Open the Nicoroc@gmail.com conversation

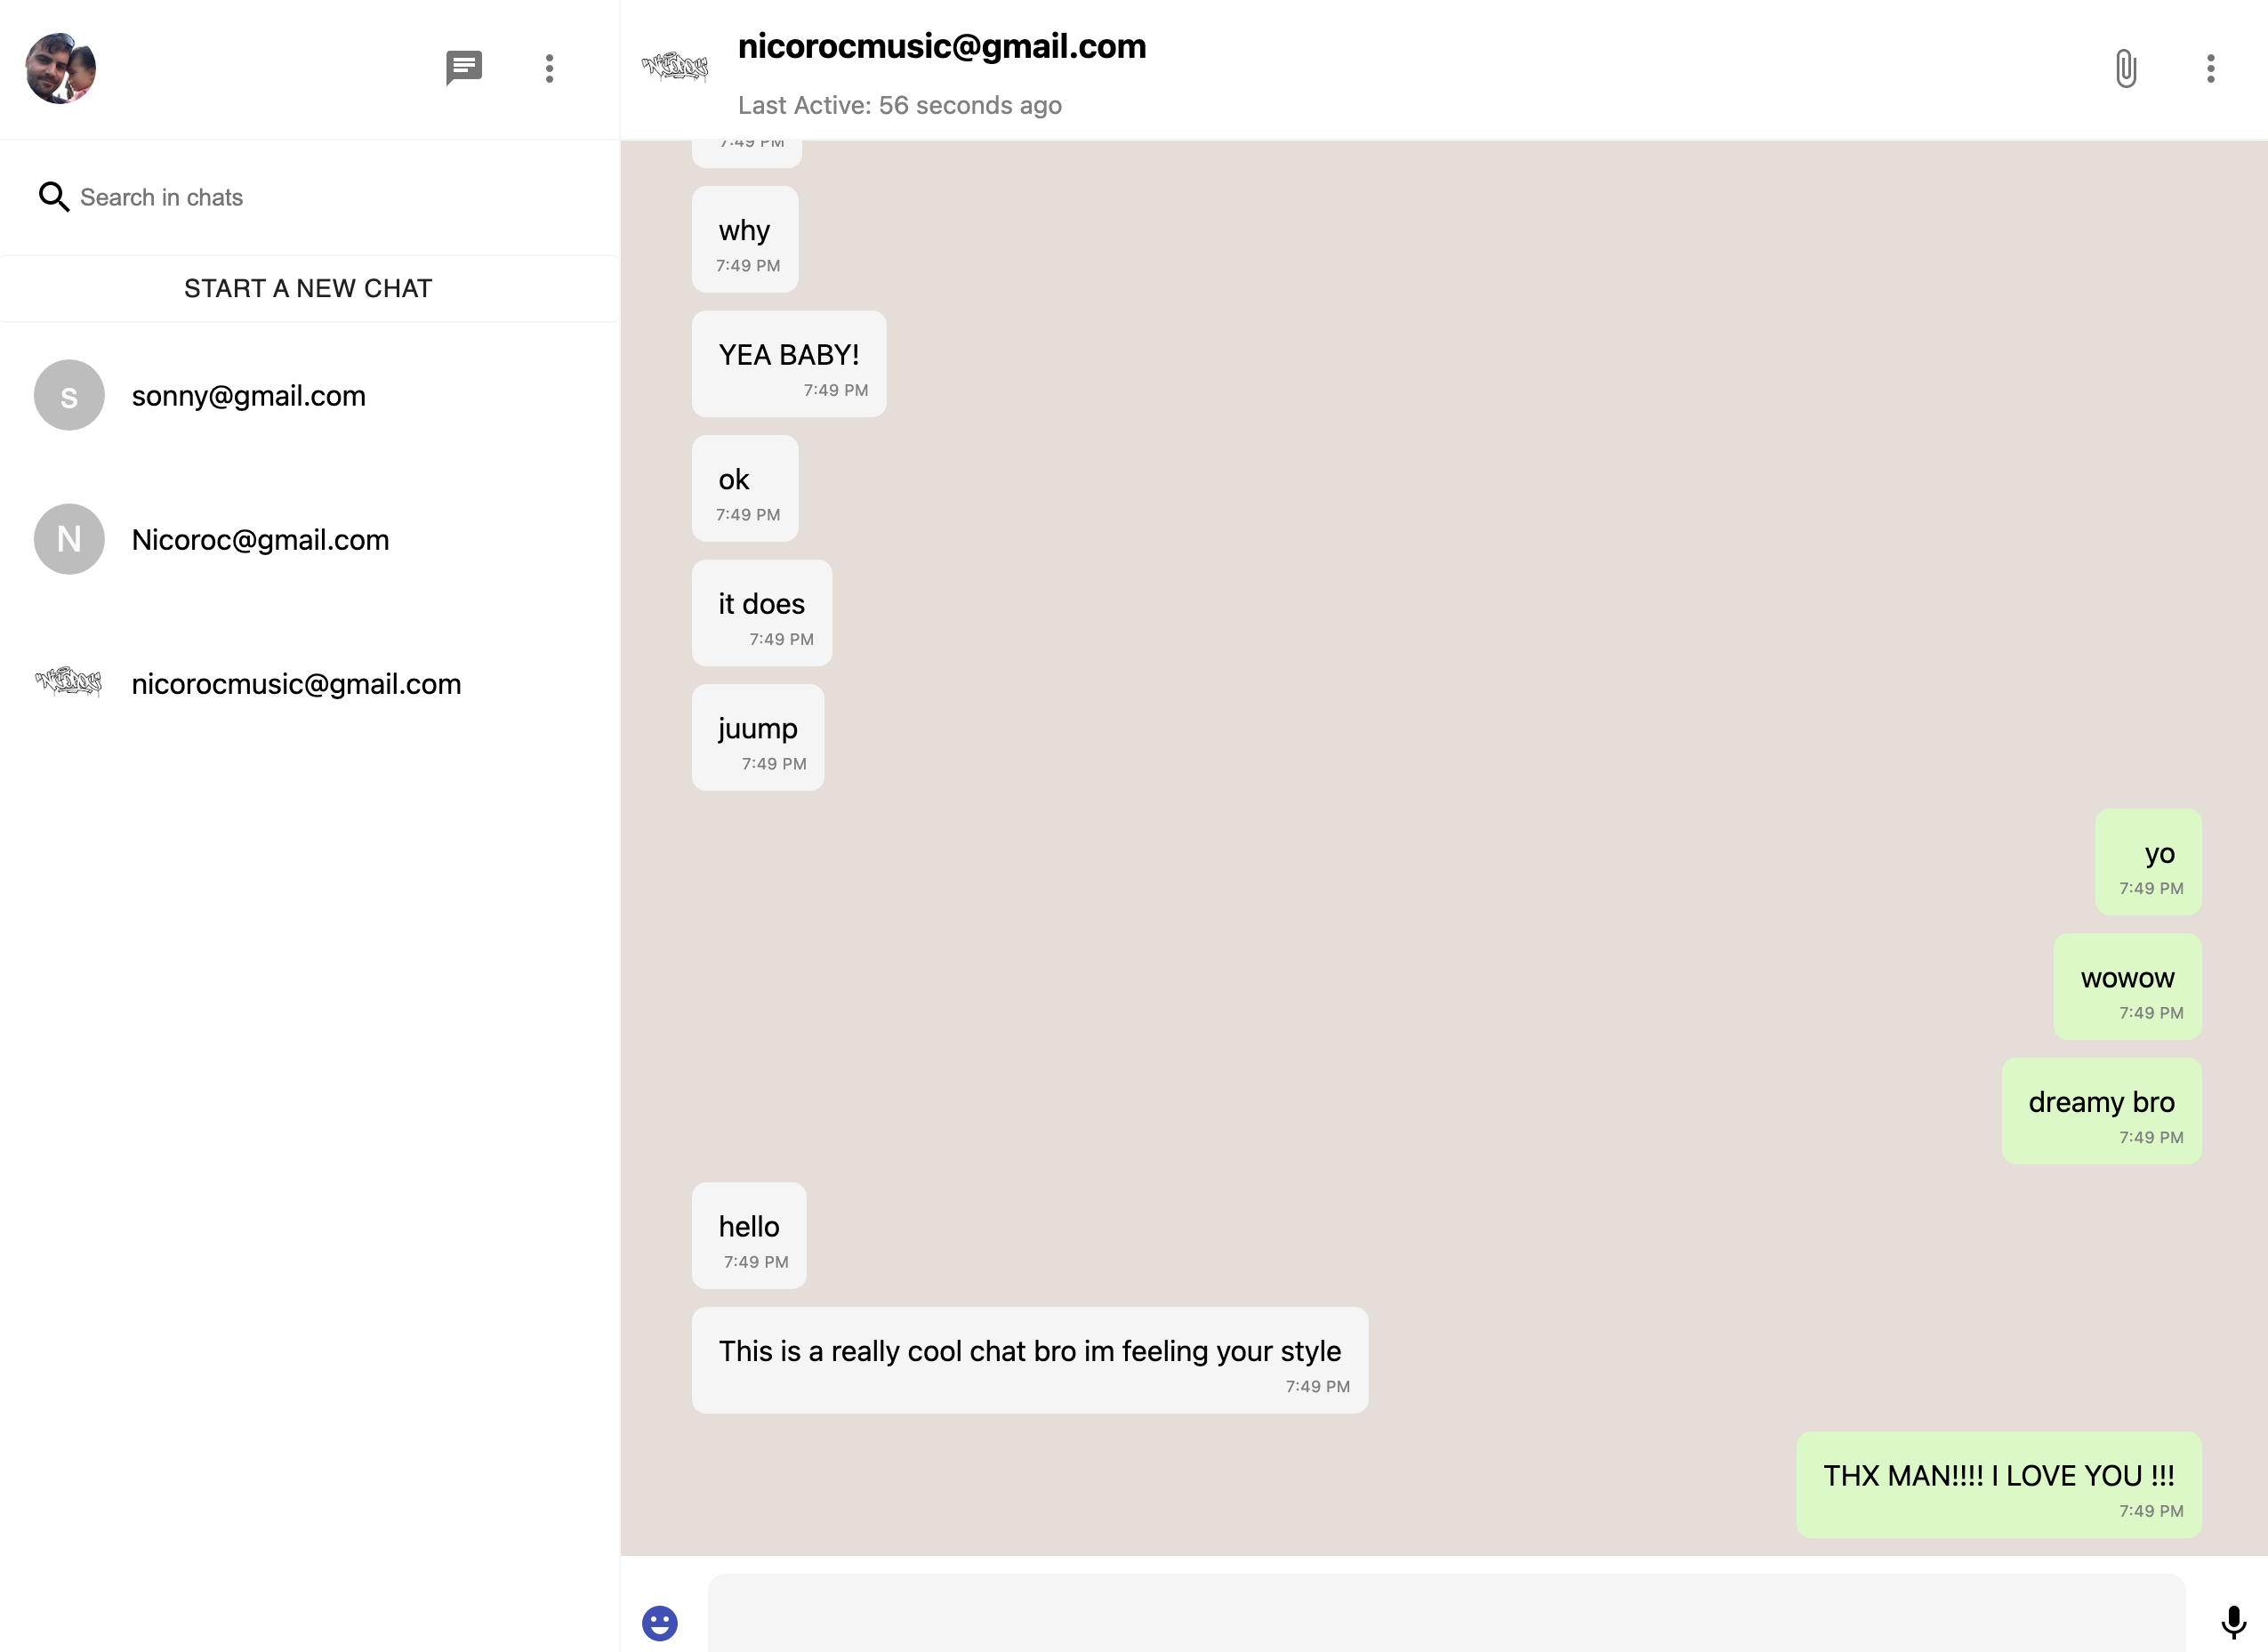(x=260, y=540)
